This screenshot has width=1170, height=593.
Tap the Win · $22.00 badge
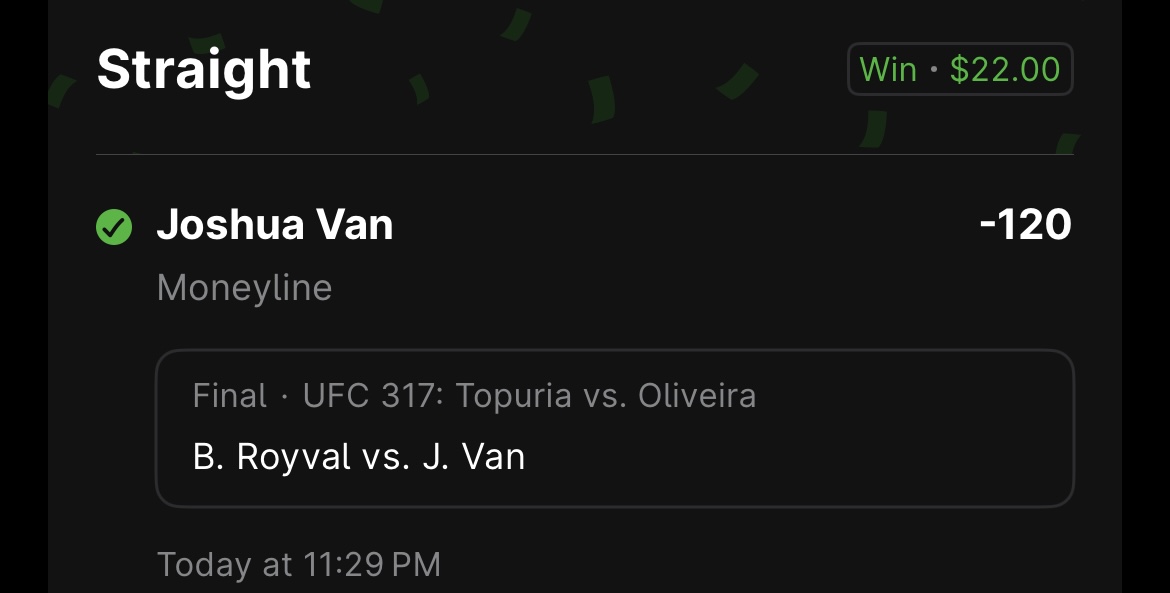click(x=960, y=69)
